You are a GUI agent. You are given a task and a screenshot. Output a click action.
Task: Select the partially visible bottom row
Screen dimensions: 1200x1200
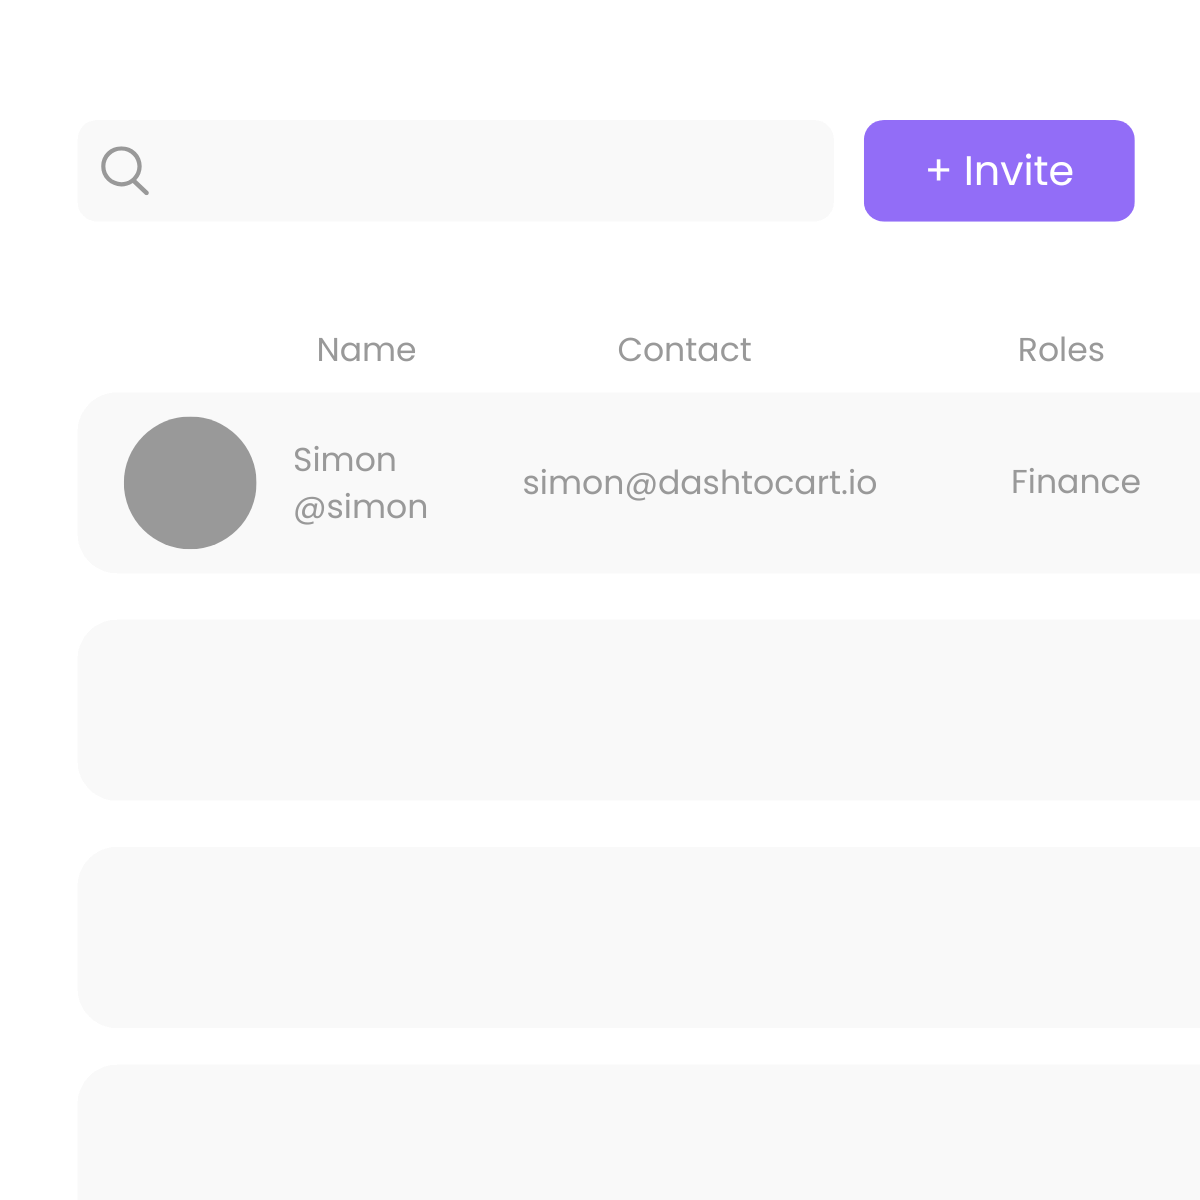pyautogui.click(x=639, y=1132)
